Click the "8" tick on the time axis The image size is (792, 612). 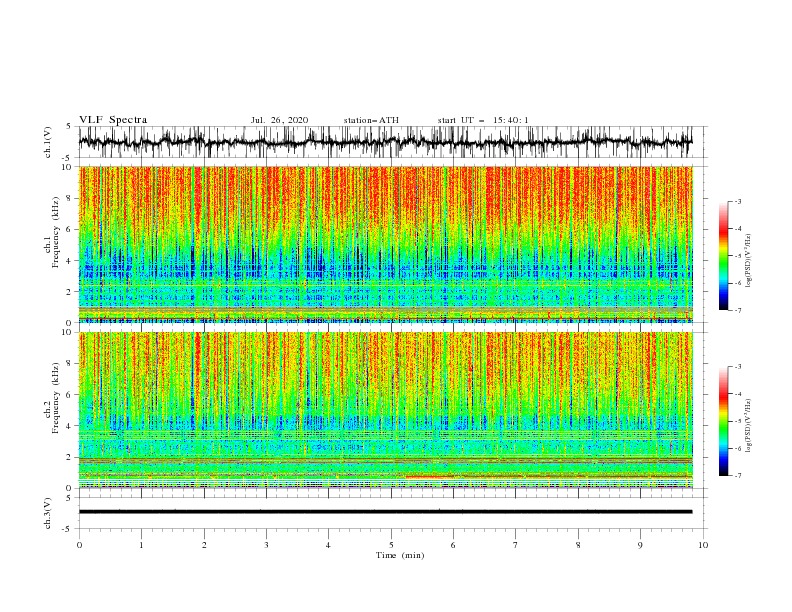coord(578,545)
